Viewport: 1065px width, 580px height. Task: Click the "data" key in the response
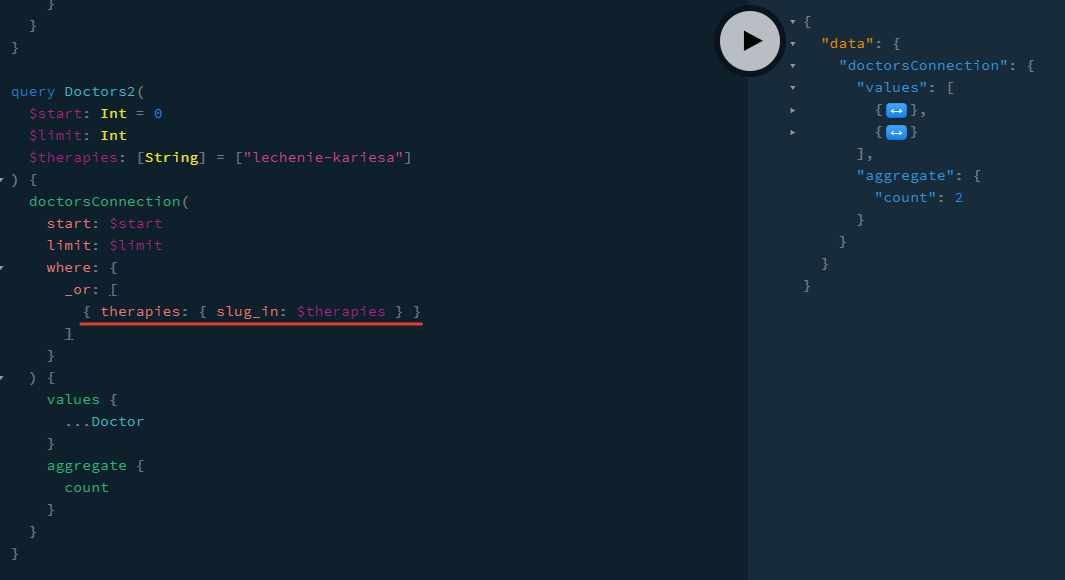click(847, 43)
